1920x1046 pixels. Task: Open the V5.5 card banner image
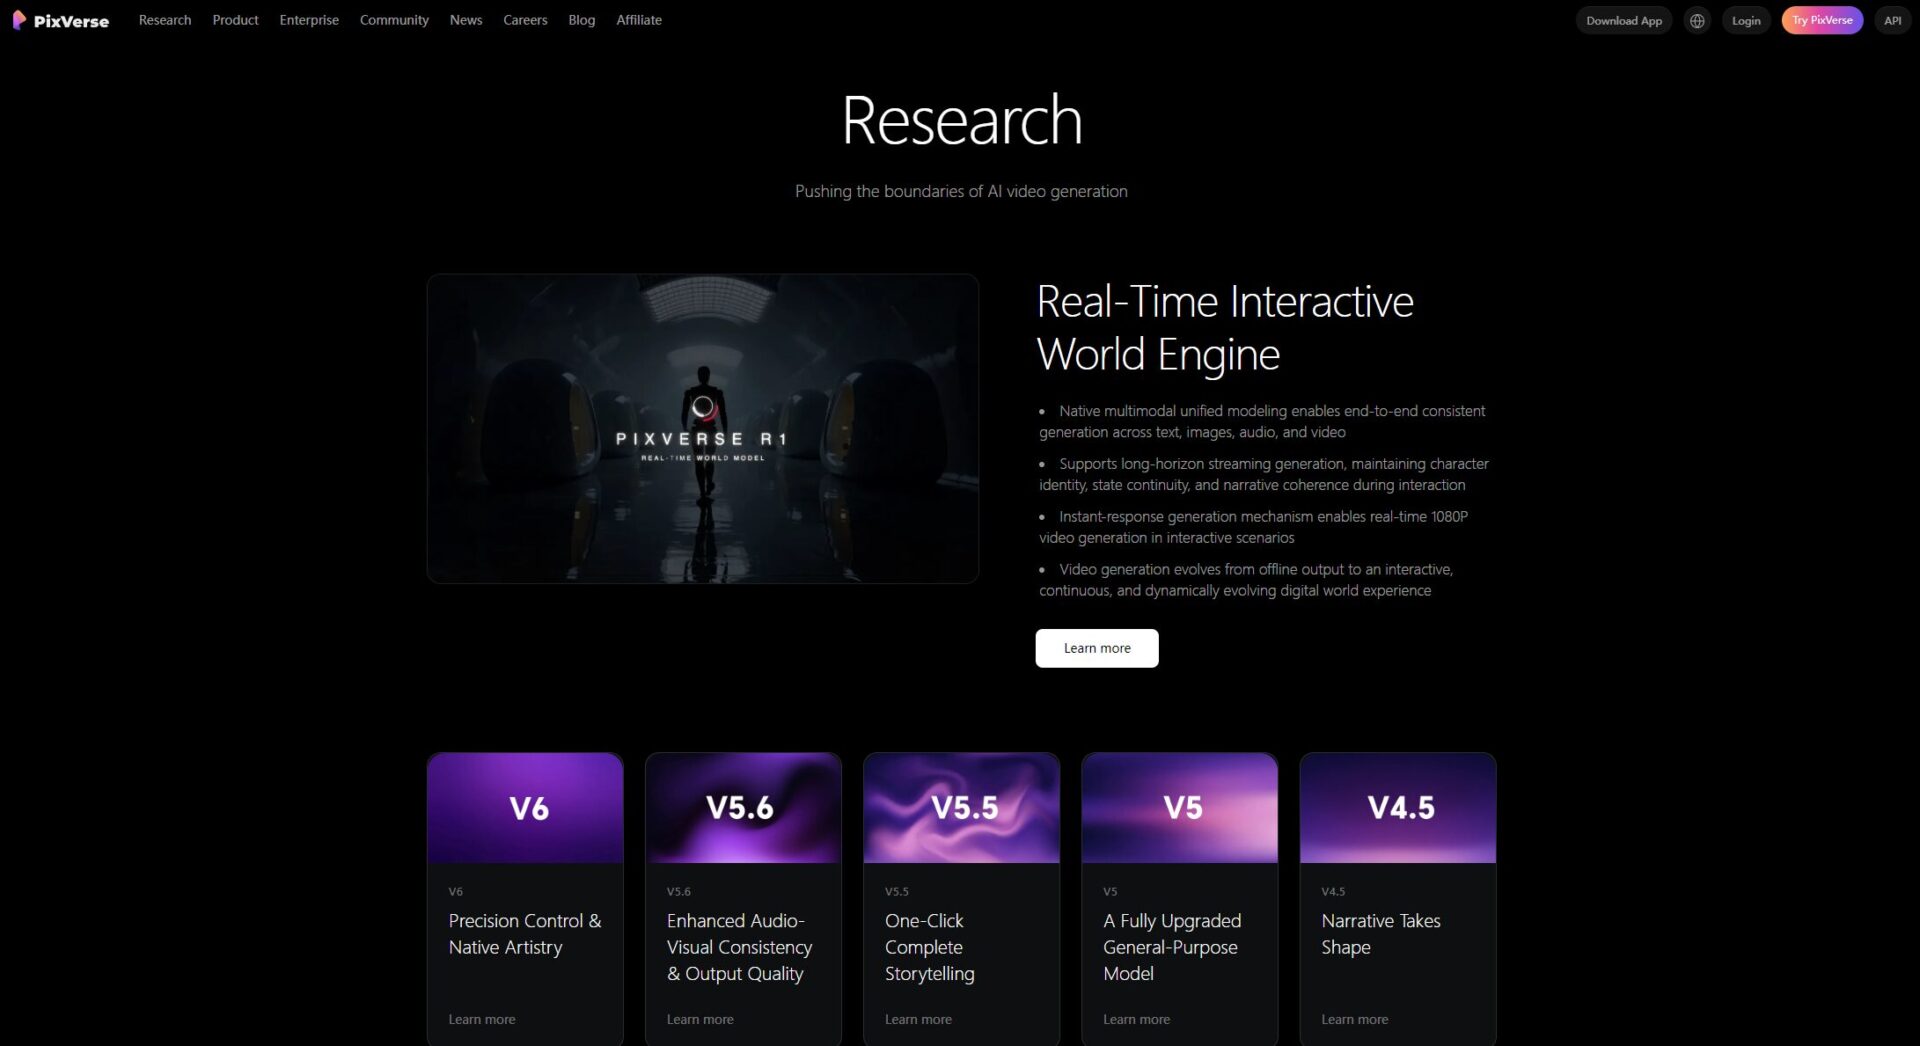(961, 808)
